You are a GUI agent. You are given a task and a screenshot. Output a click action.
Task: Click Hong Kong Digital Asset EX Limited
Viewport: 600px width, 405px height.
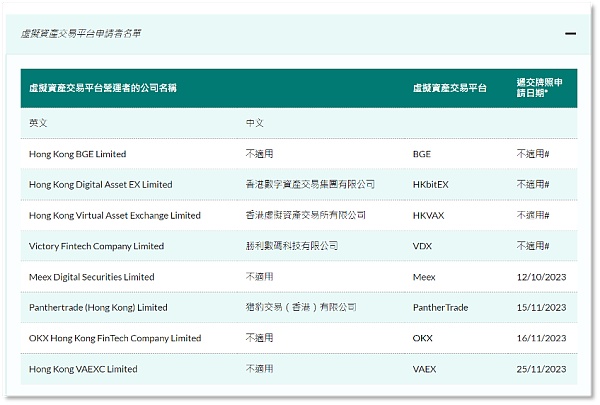click(100, 185)
